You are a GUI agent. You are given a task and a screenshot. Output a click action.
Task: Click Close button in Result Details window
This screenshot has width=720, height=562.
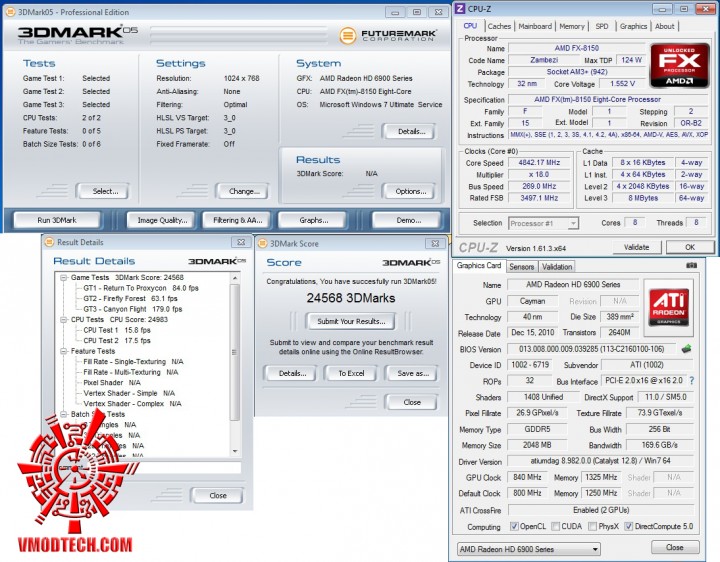[x=218, y=495]
